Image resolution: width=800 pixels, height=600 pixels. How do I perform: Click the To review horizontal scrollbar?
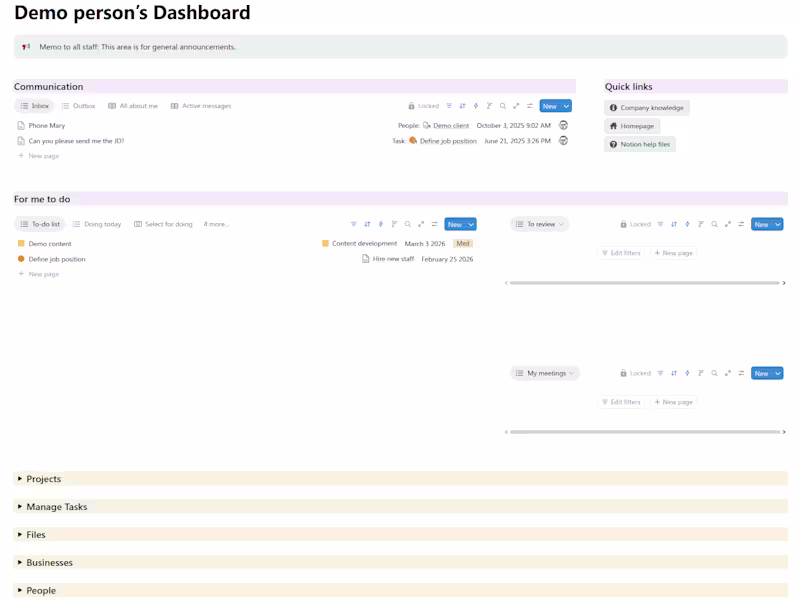coord(644,283)
